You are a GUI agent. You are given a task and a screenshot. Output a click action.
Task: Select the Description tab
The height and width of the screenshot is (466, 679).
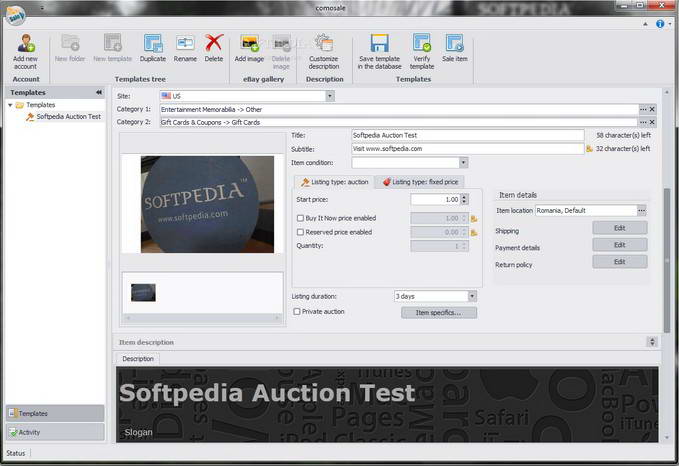point(138,359)
